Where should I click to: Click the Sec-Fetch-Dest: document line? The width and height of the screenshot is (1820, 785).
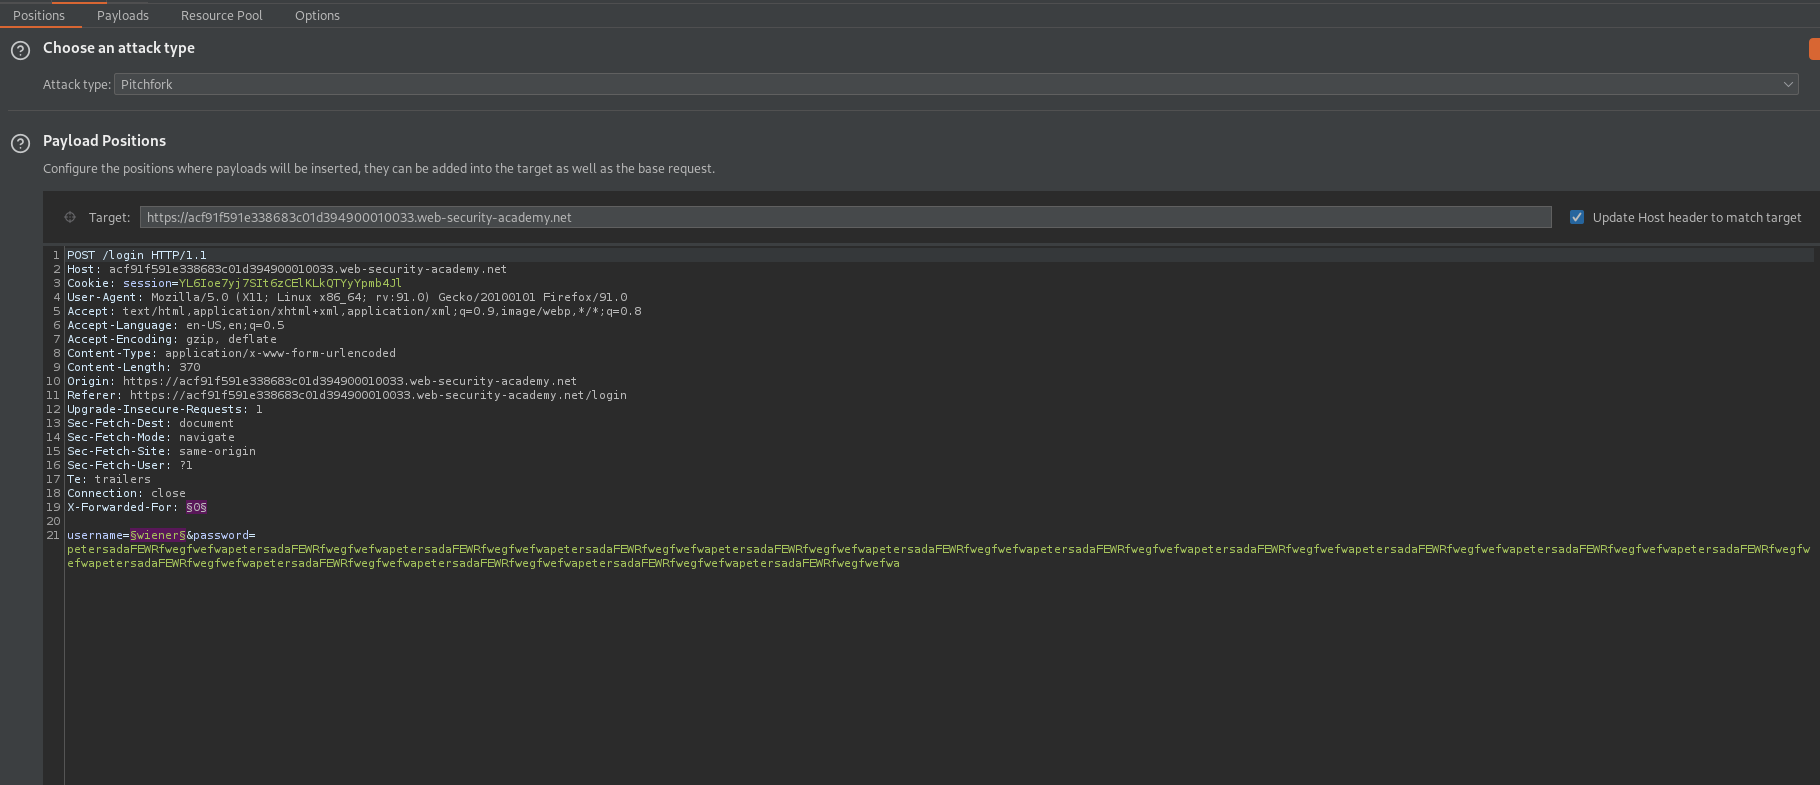tap(151, 423)
